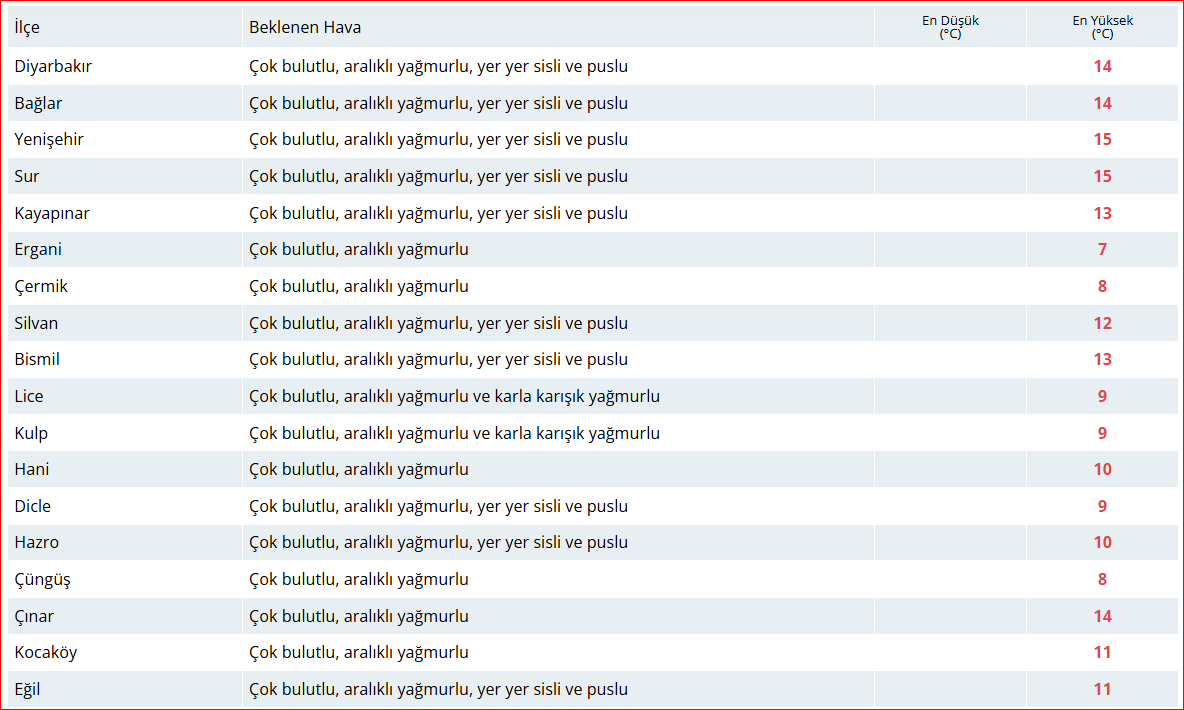This screenshot has height=710, width=1184.
Task: Click the Kocaköy district name
Action: click(x=46, y=653)
